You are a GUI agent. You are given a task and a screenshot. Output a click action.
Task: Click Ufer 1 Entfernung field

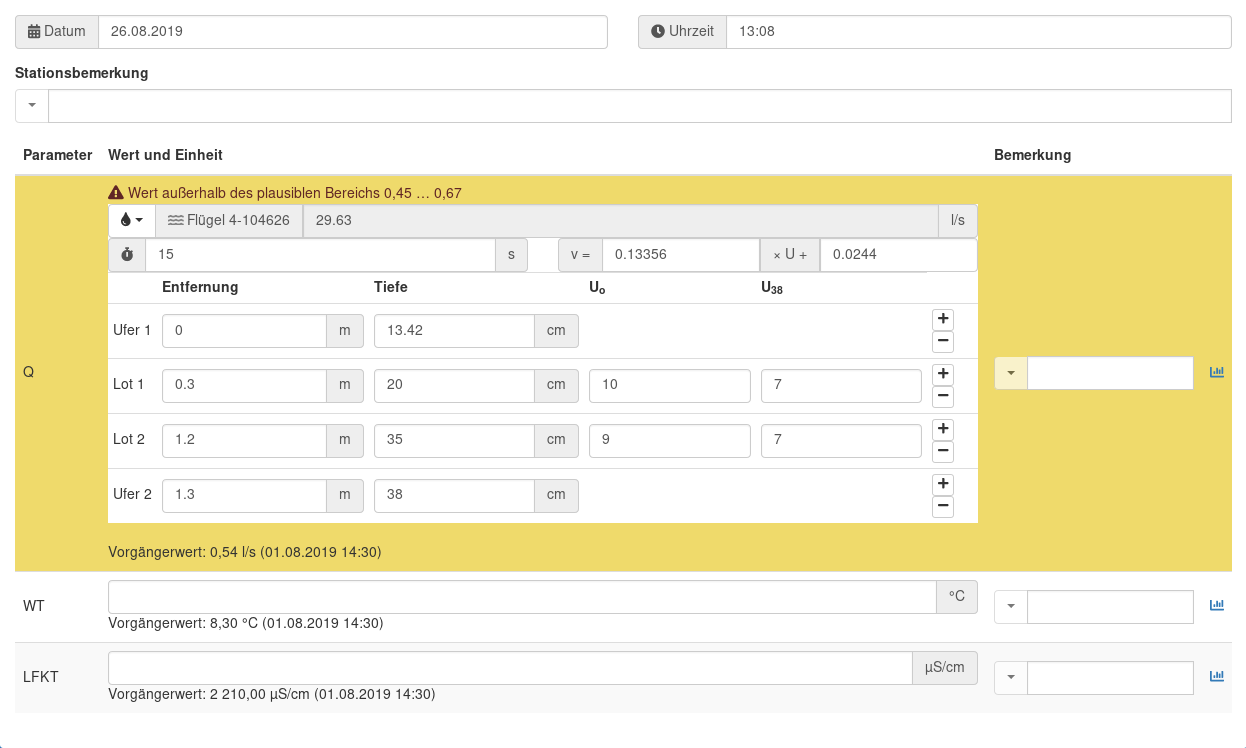coord(245,331)
